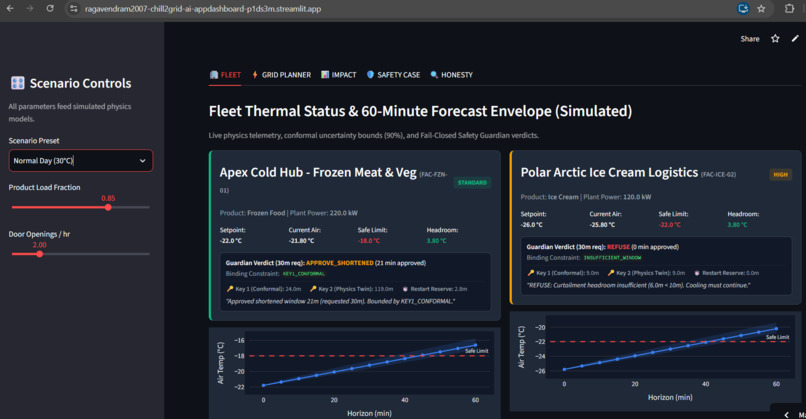Open the HONESTY tab
This screenshot has width=806, height=419.
point(451,75)
